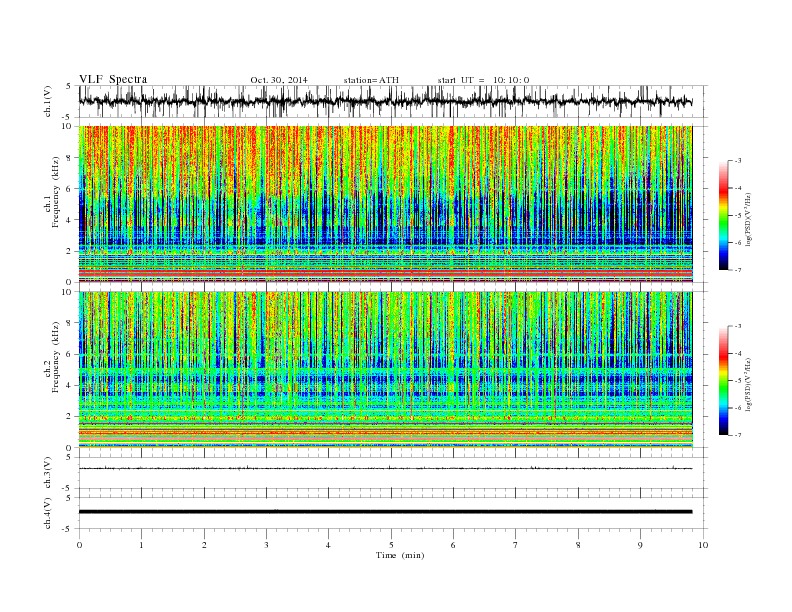Click the "8" kHz tick on ch.1 frequency axis
This screenshot has width=792, height=612.
pyautogui.click(x=70, y=158)
